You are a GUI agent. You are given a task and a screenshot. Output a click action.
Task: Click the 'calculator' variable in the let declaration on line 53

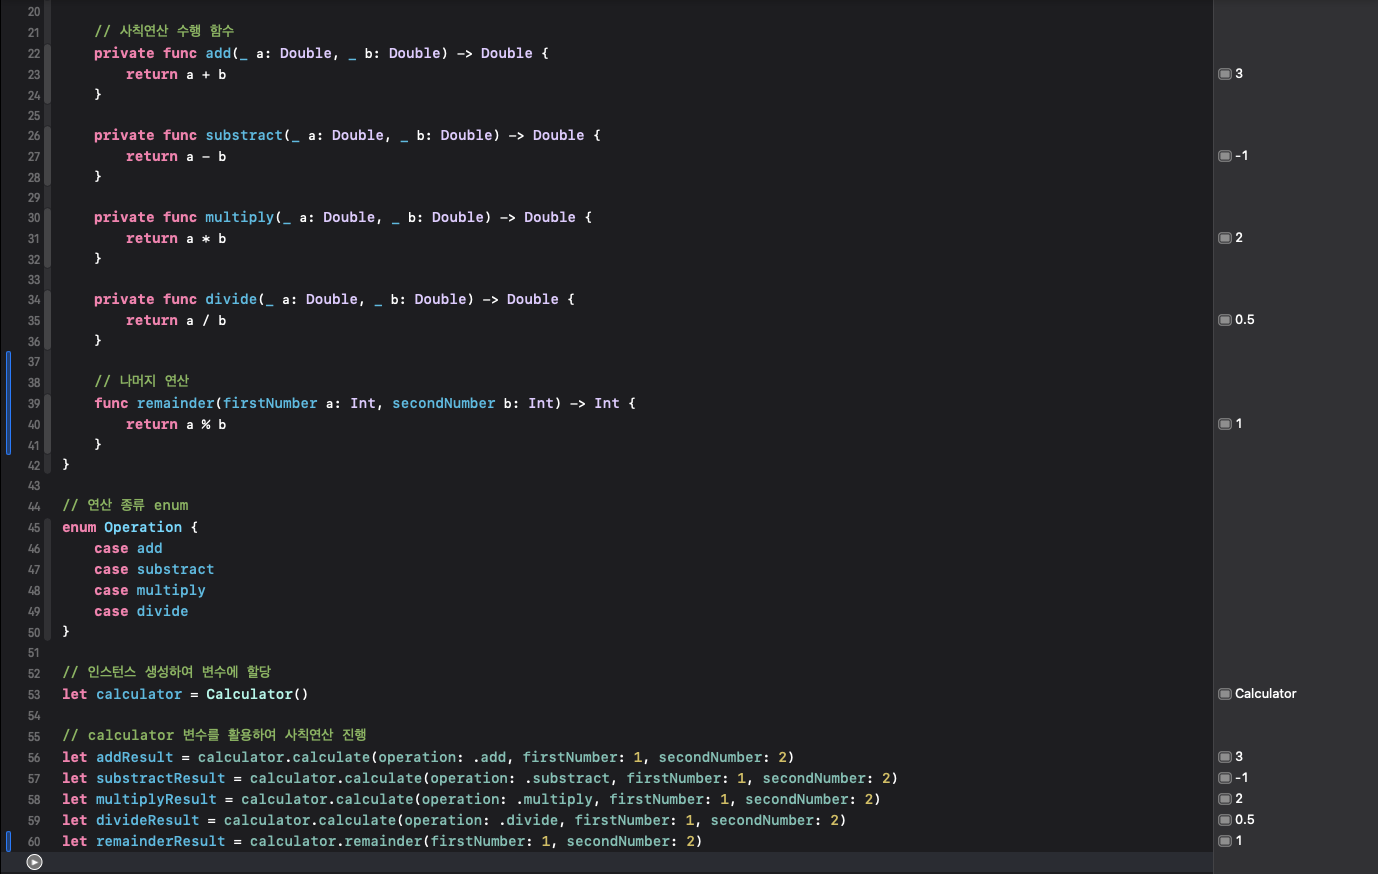(x=139, y=694)
